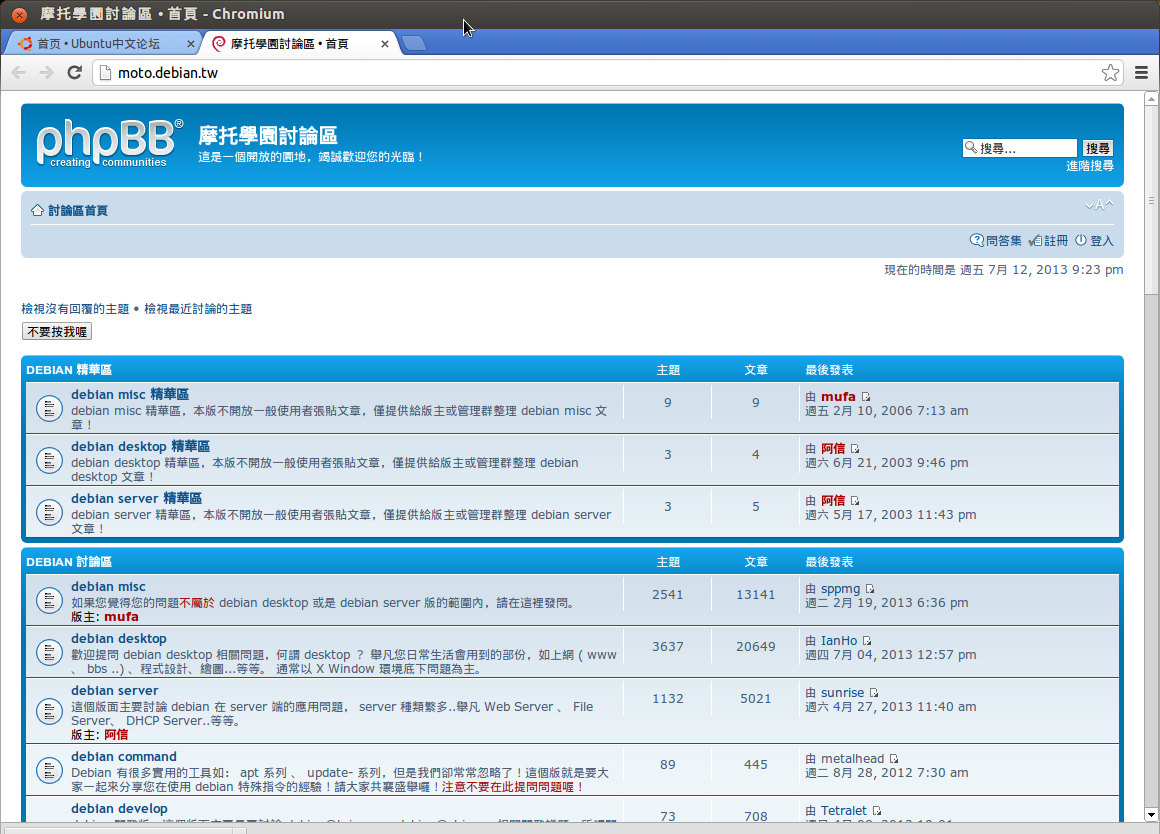
Task: Open moderator 阿信 under debian server
Action: pyautogui.click(x=116, y=734)
